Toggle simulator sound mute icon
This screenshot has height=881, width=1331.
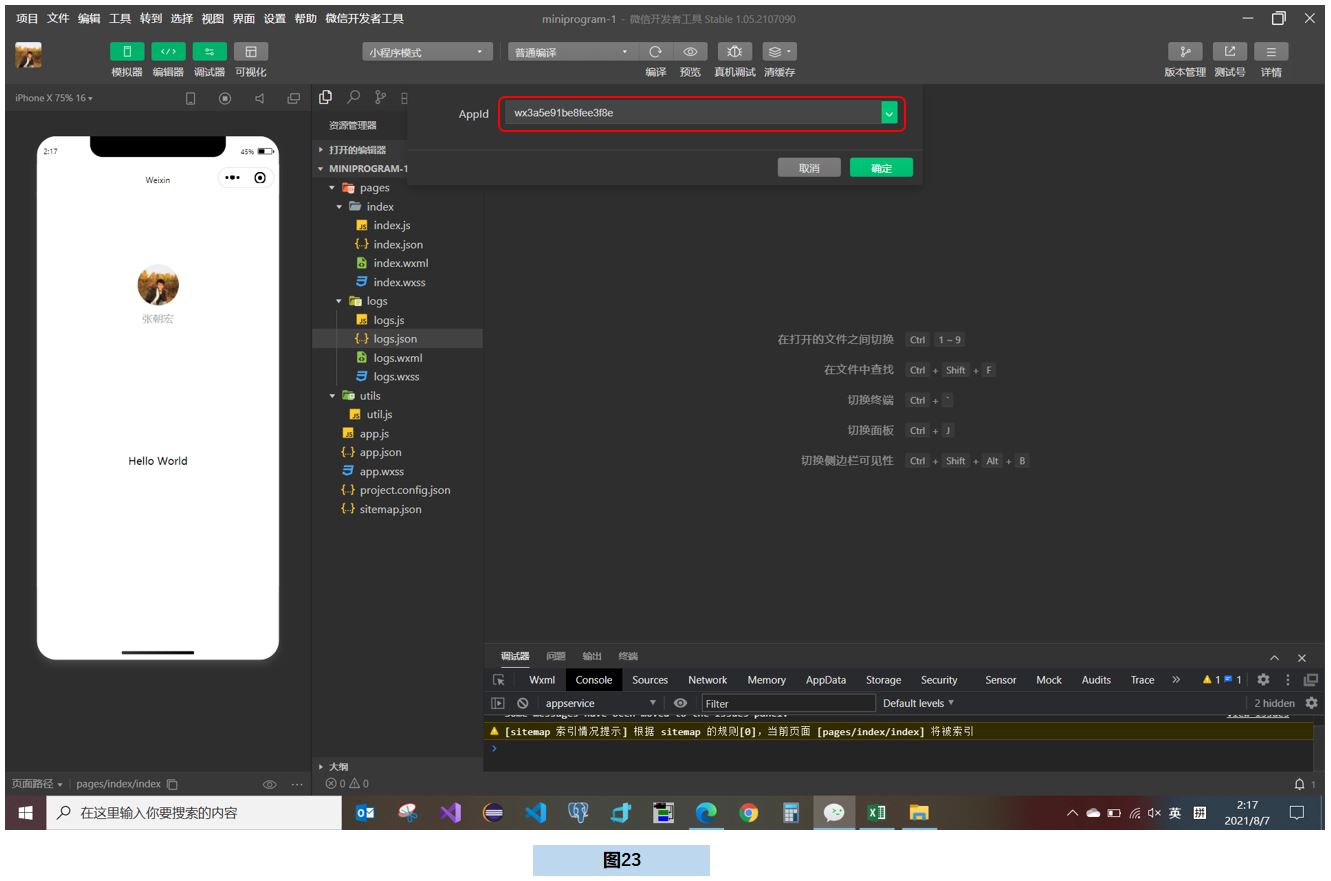click(x=259, y=98)
